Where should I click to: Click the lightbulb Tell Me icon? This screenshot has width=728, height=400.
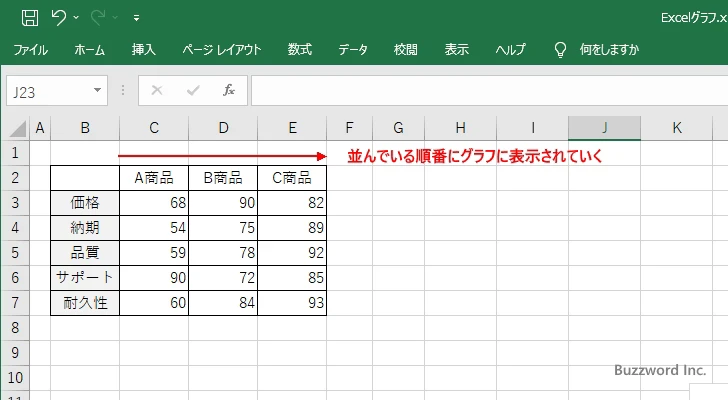[560, 49]
